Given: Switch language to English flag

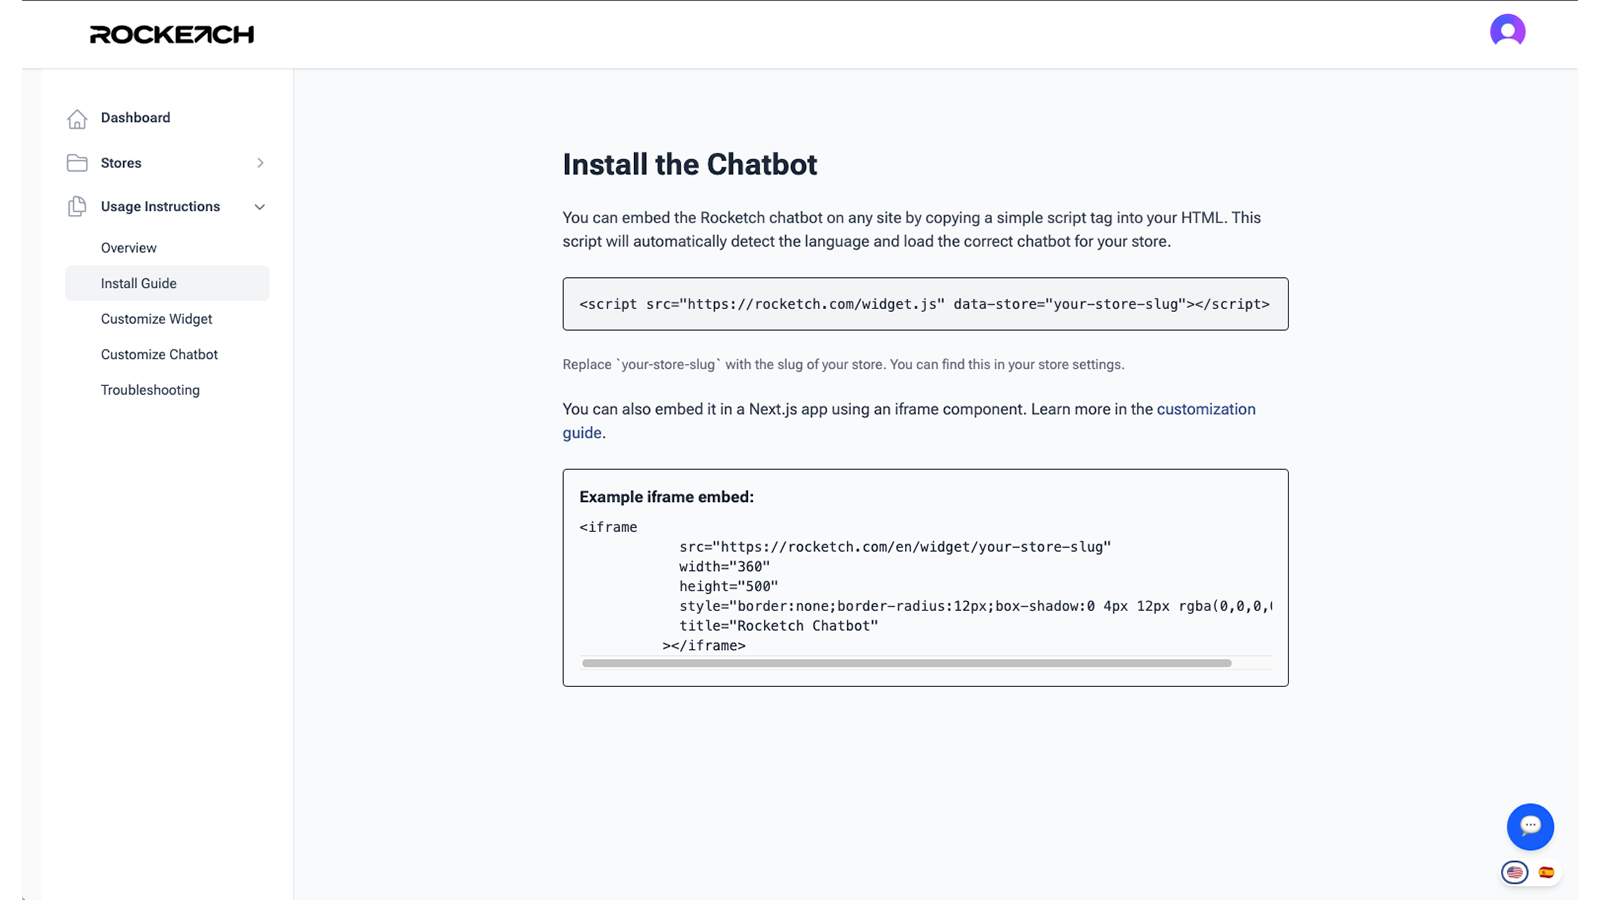Looking at the screenshot, I should (x=1515, y=873).
